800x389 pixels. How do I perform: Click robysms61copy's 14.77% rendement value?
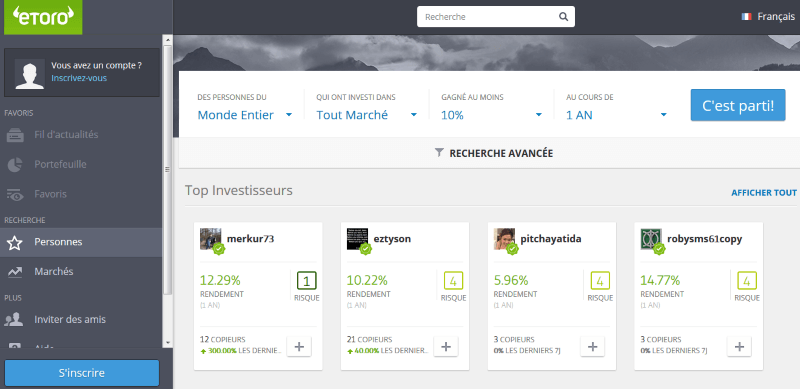[660, 280]
